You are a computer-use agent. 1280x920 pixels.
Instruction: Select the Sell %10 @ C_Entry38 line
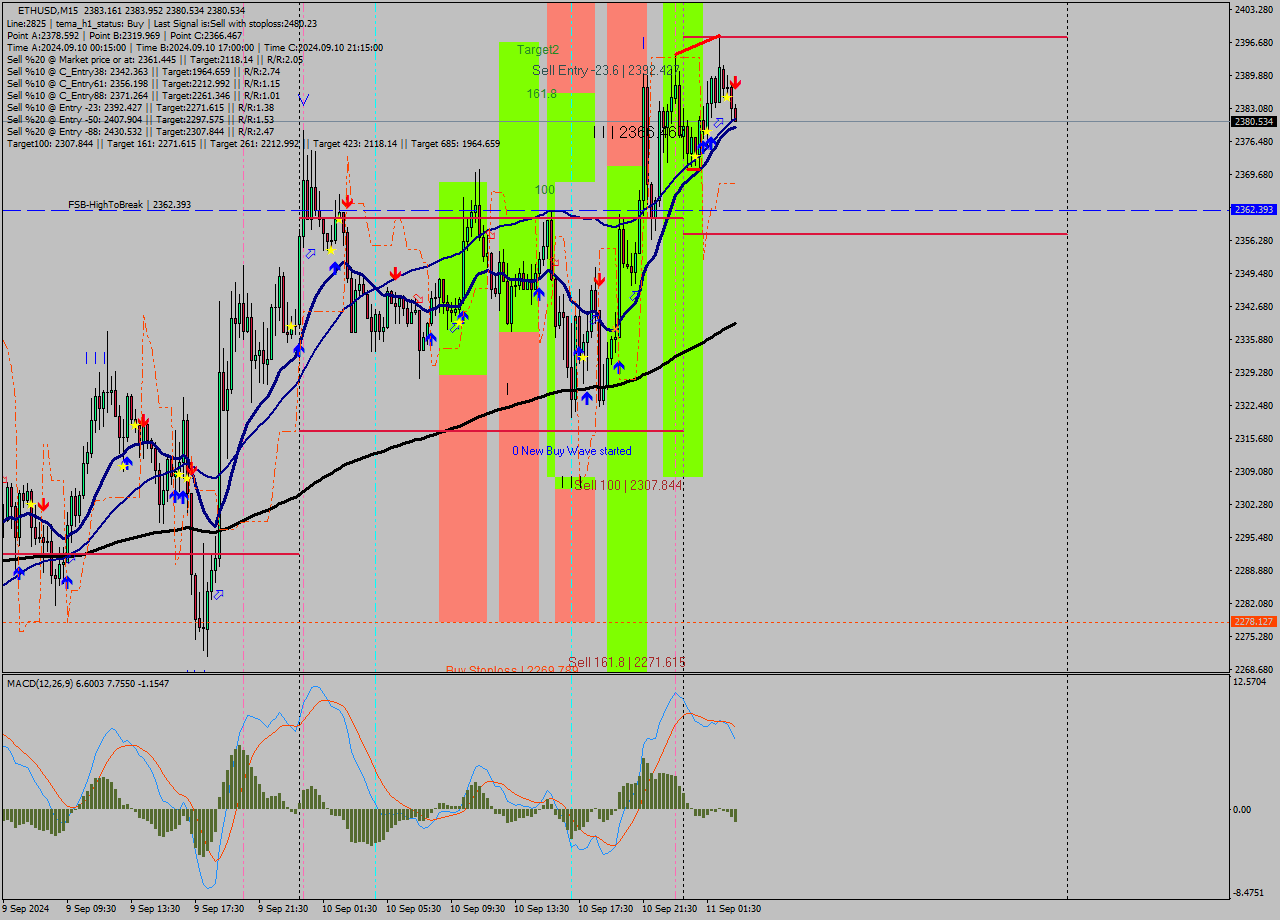pos(143,71)
